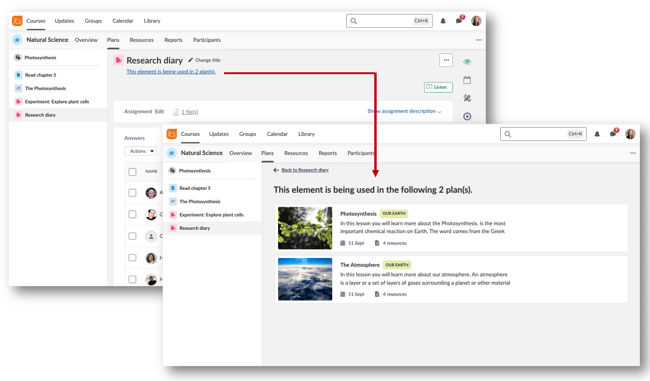Click the Natural Science course icon in front window
This screenshot has height=381, width=650.
click(171, 153)
